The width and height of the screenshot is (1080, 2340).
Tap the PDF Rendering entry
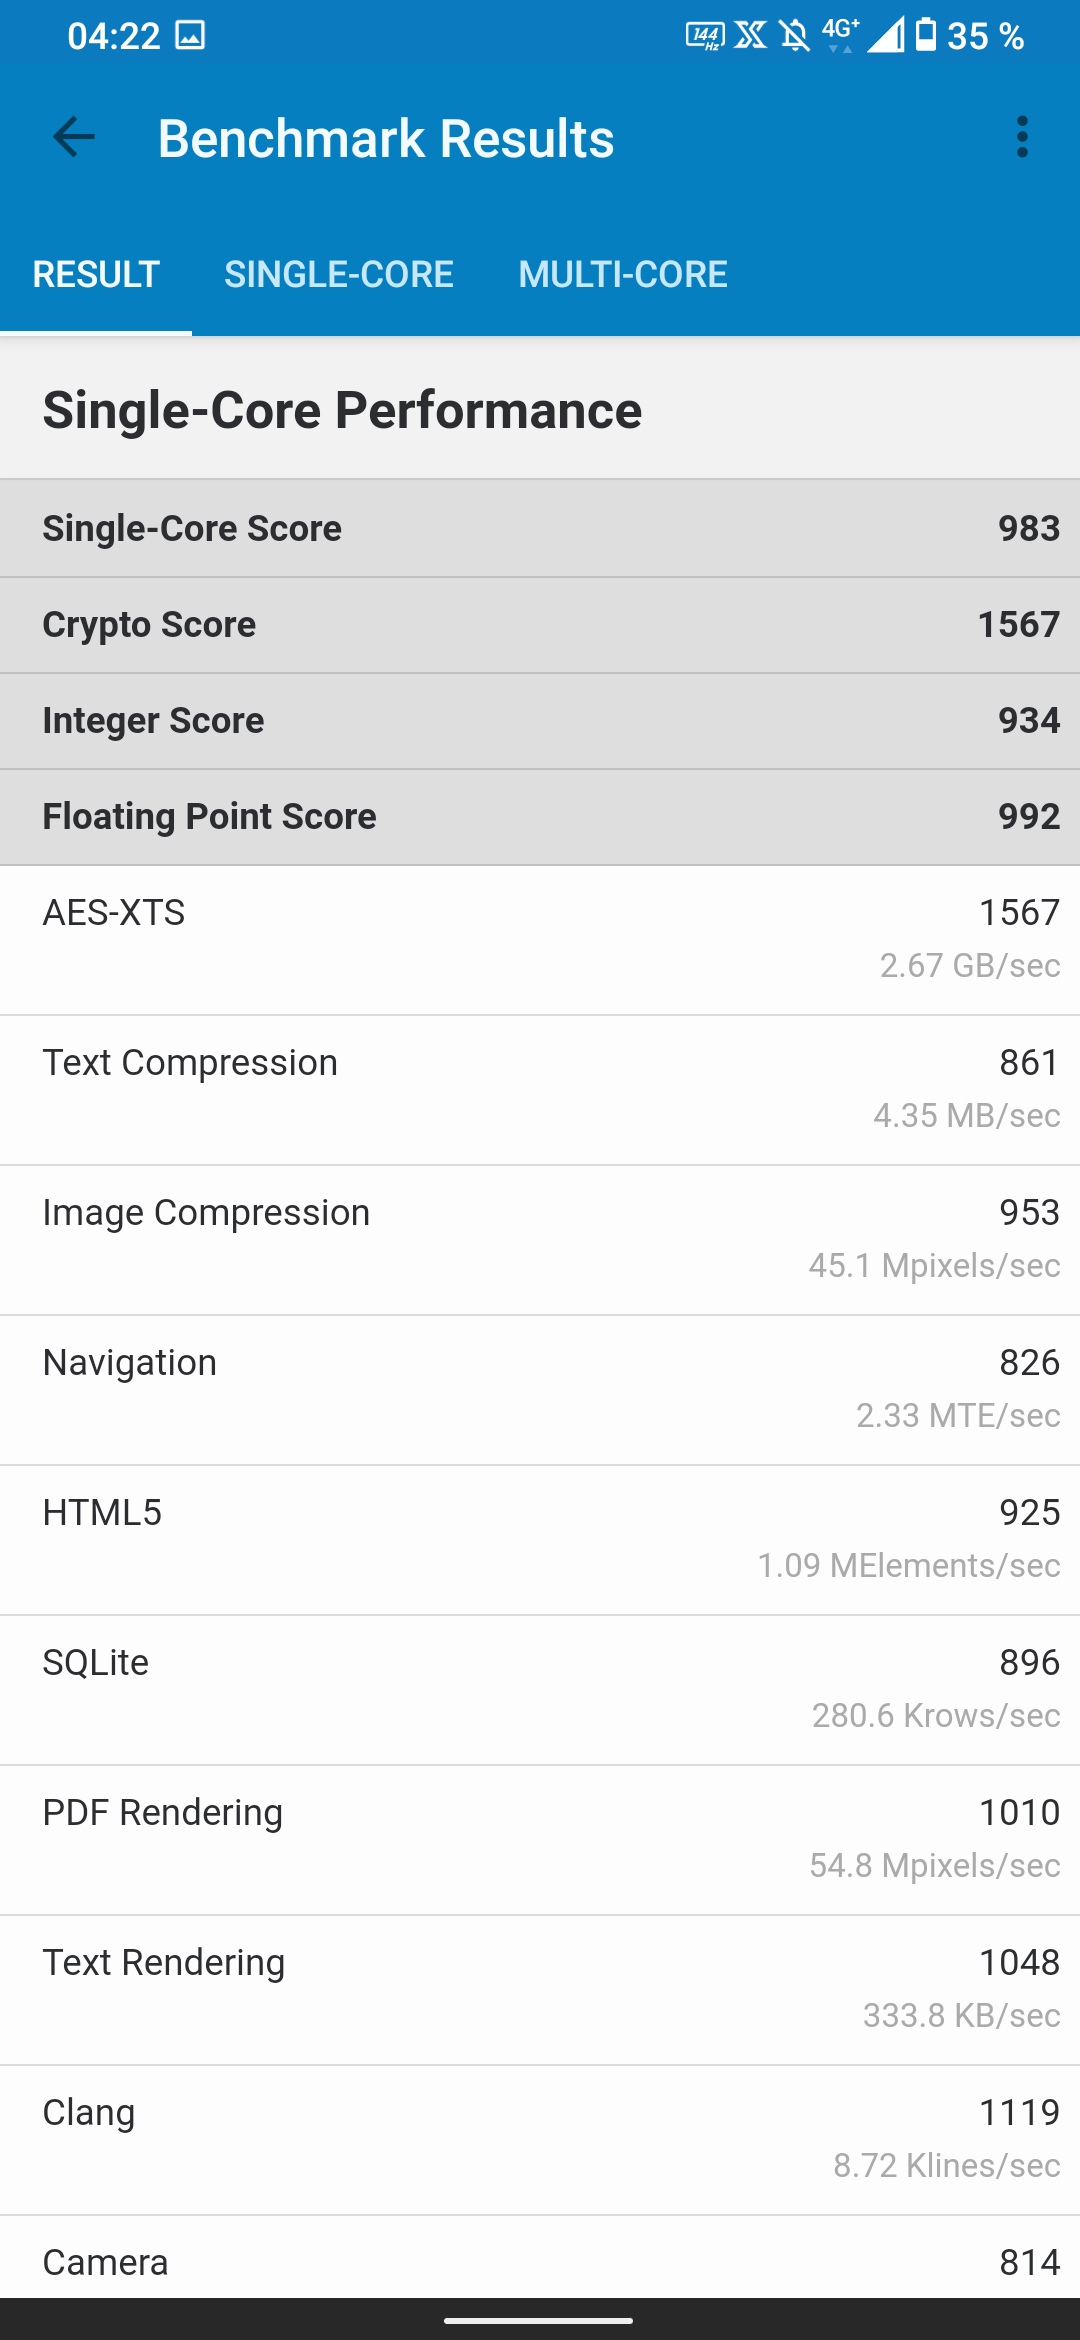(x=540, y=1838)
